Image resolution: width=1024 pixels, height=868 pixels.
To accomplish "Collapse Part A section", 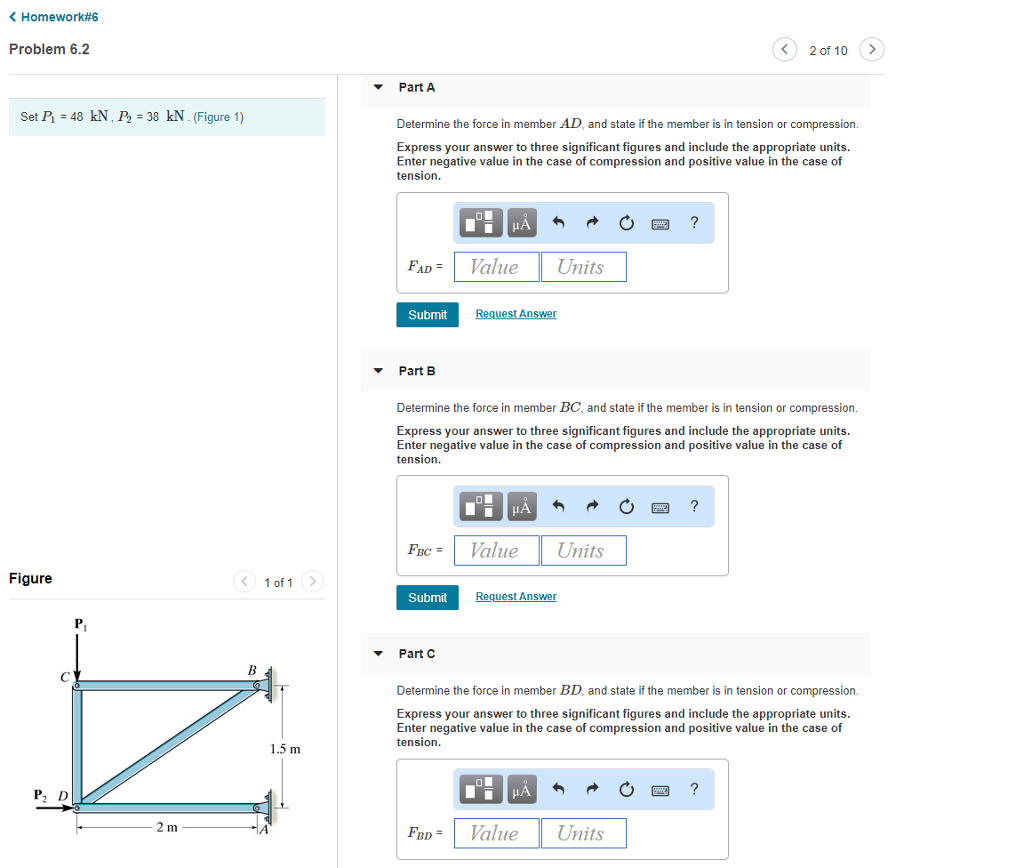I will (x=378, y=87).
